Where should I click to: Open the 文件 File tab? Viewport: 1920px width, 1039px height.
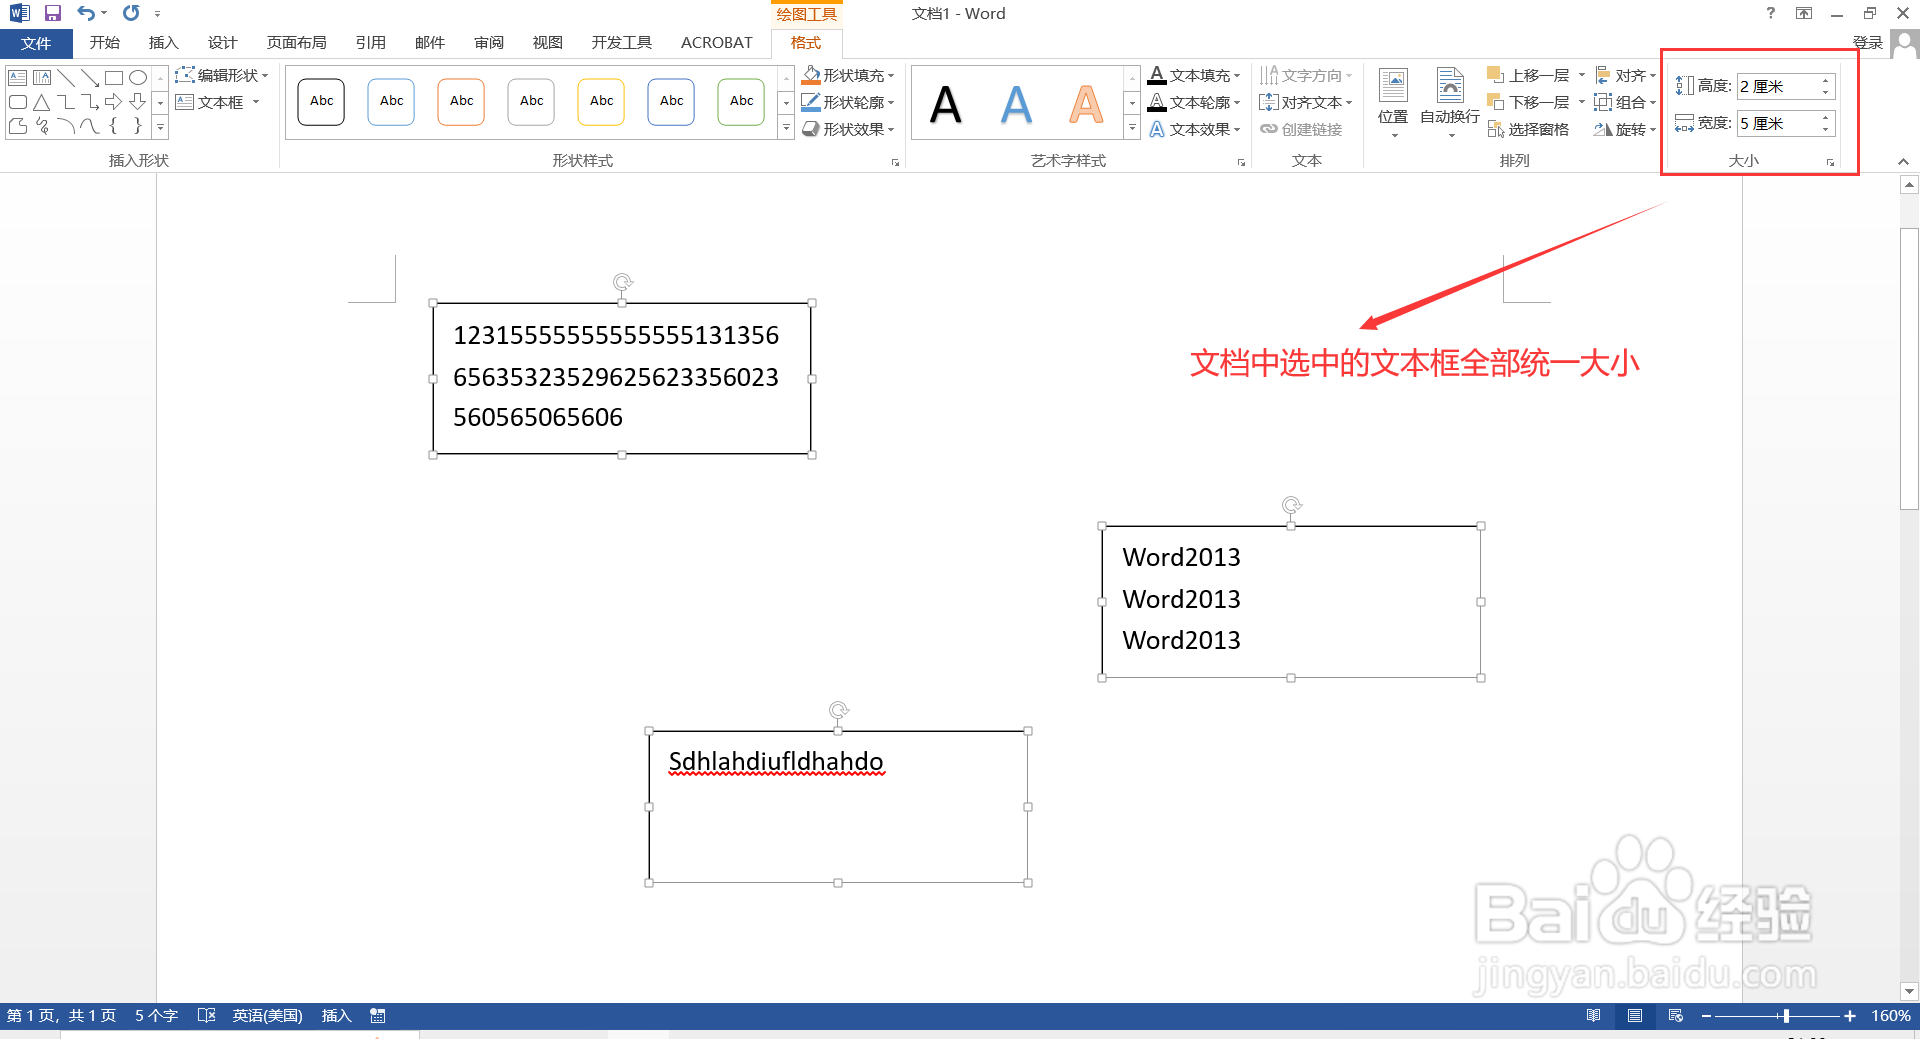(x=36, y=43)
